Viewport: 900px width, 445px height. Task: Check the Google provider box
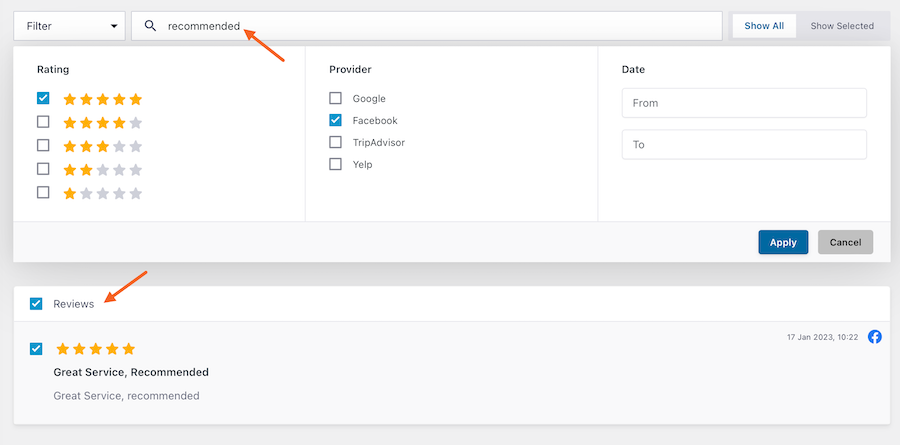tap(336, 99)
